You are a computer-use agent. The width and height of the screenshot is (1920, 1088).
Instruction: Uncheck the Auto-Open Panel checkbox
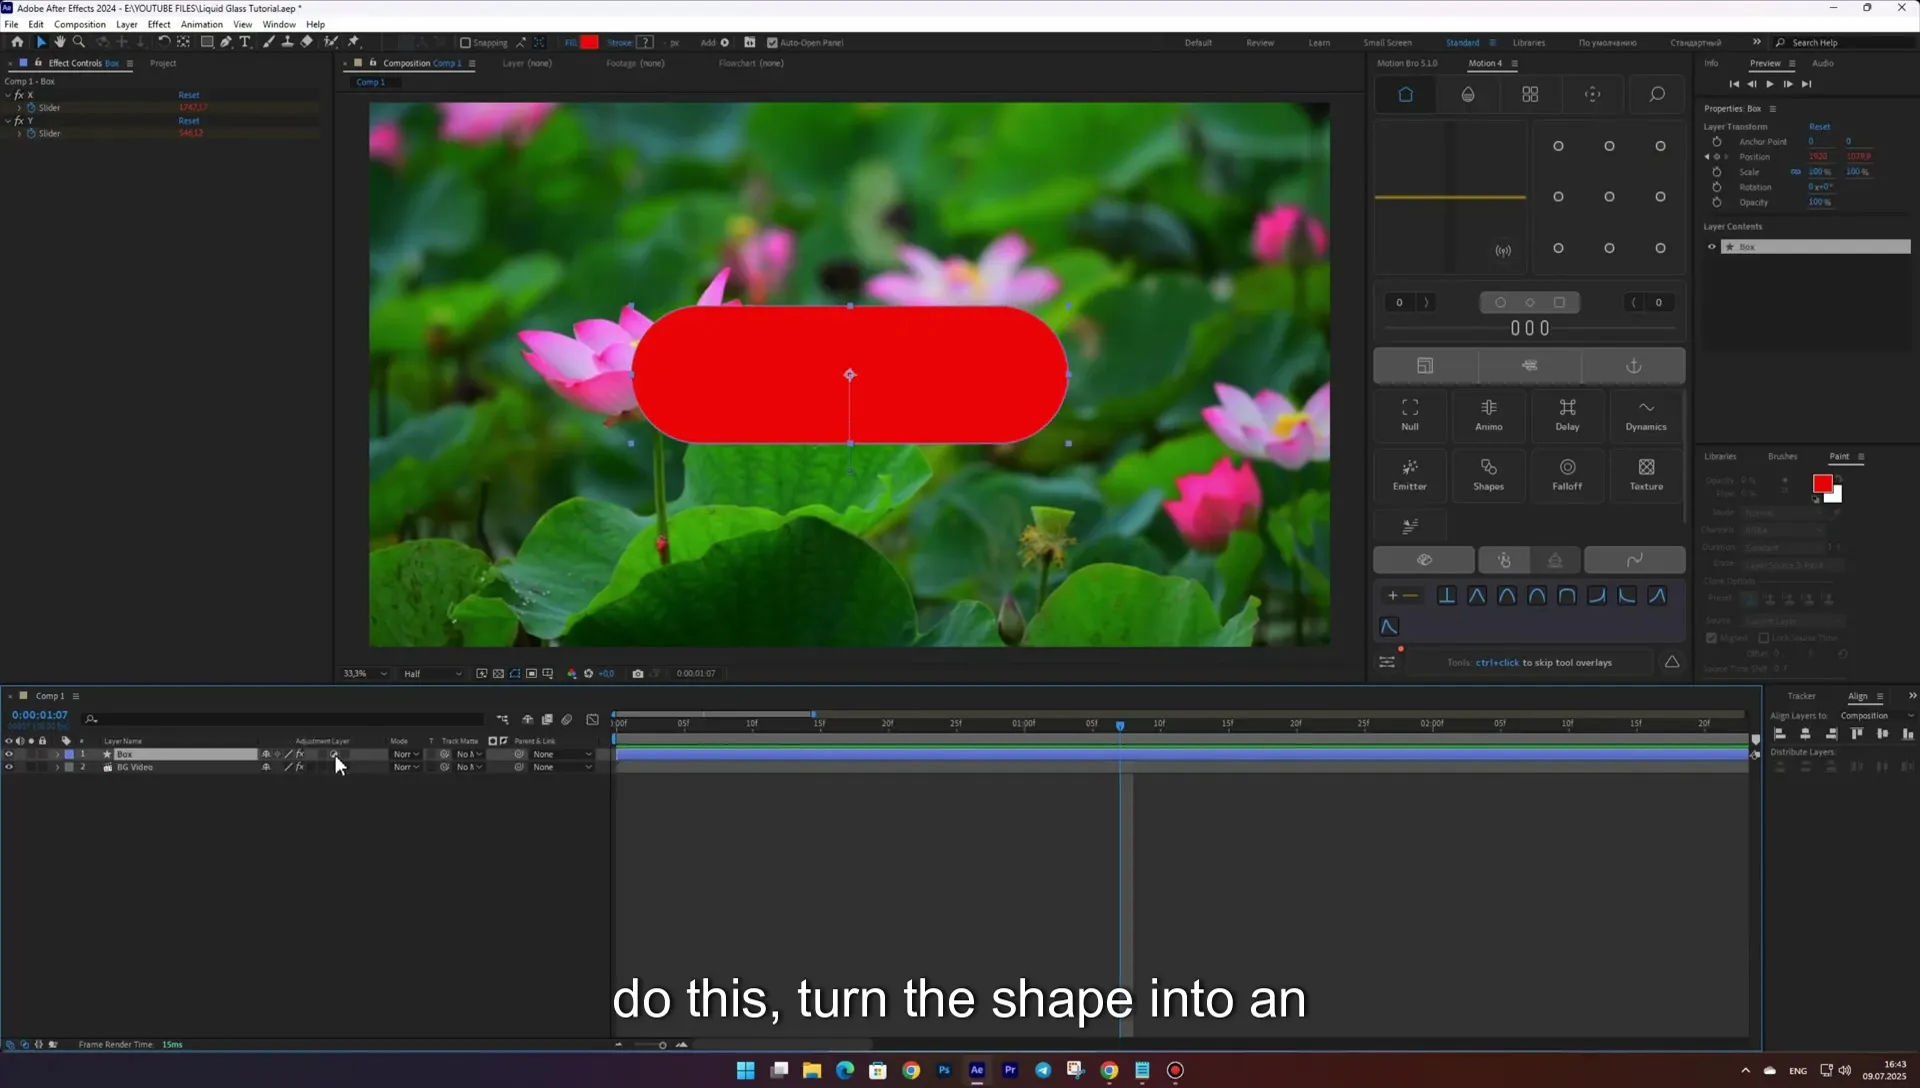pyautogui.click(x=772, y=43)
